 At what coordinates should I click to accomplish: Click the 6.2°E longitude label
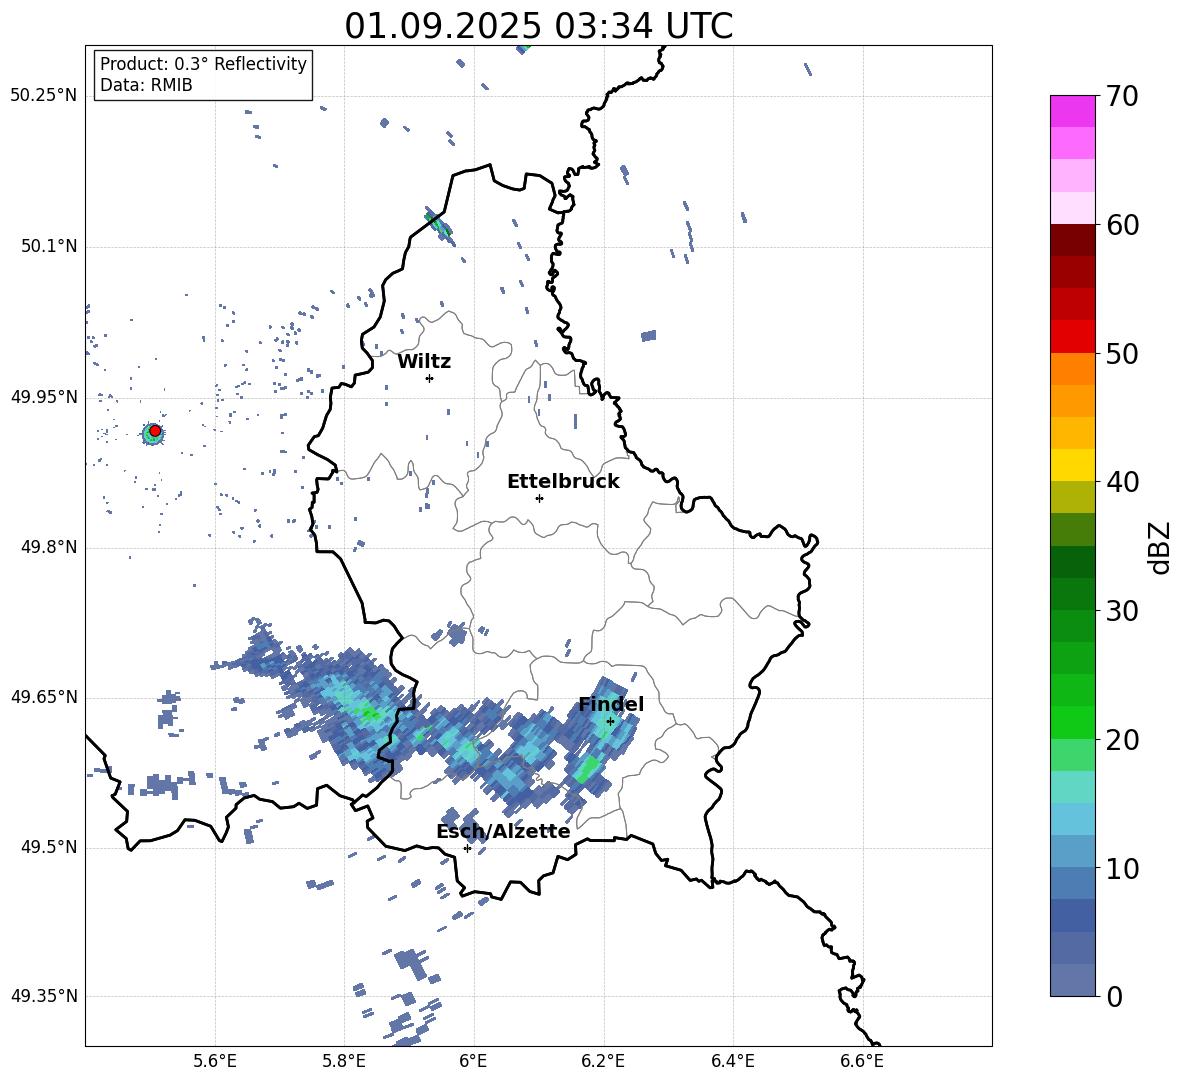point(603,1061)
